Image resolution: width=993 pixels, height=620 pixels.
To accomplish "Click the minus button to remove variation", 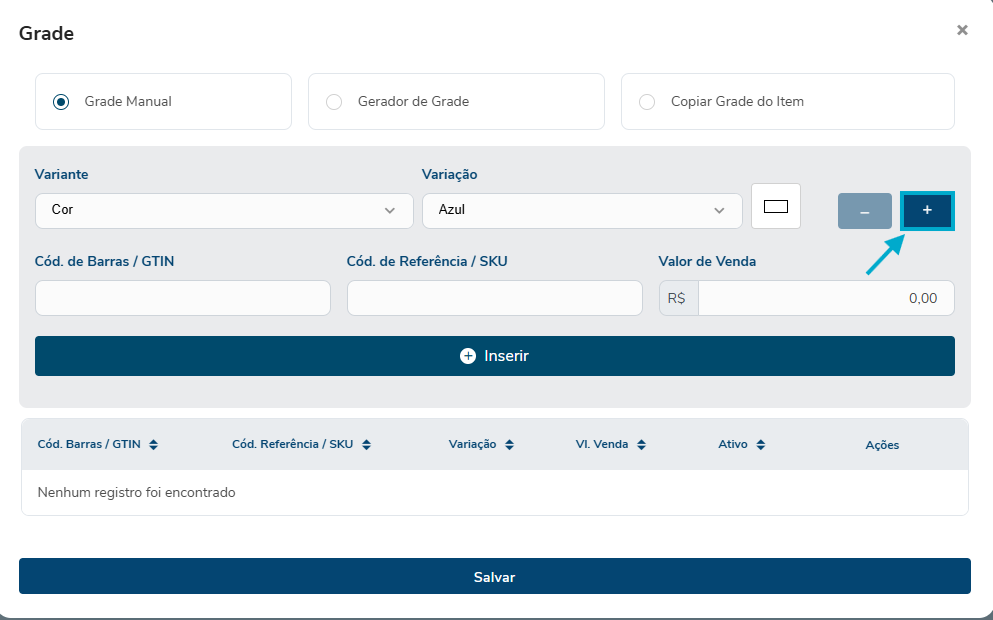I will pos(864,211).
